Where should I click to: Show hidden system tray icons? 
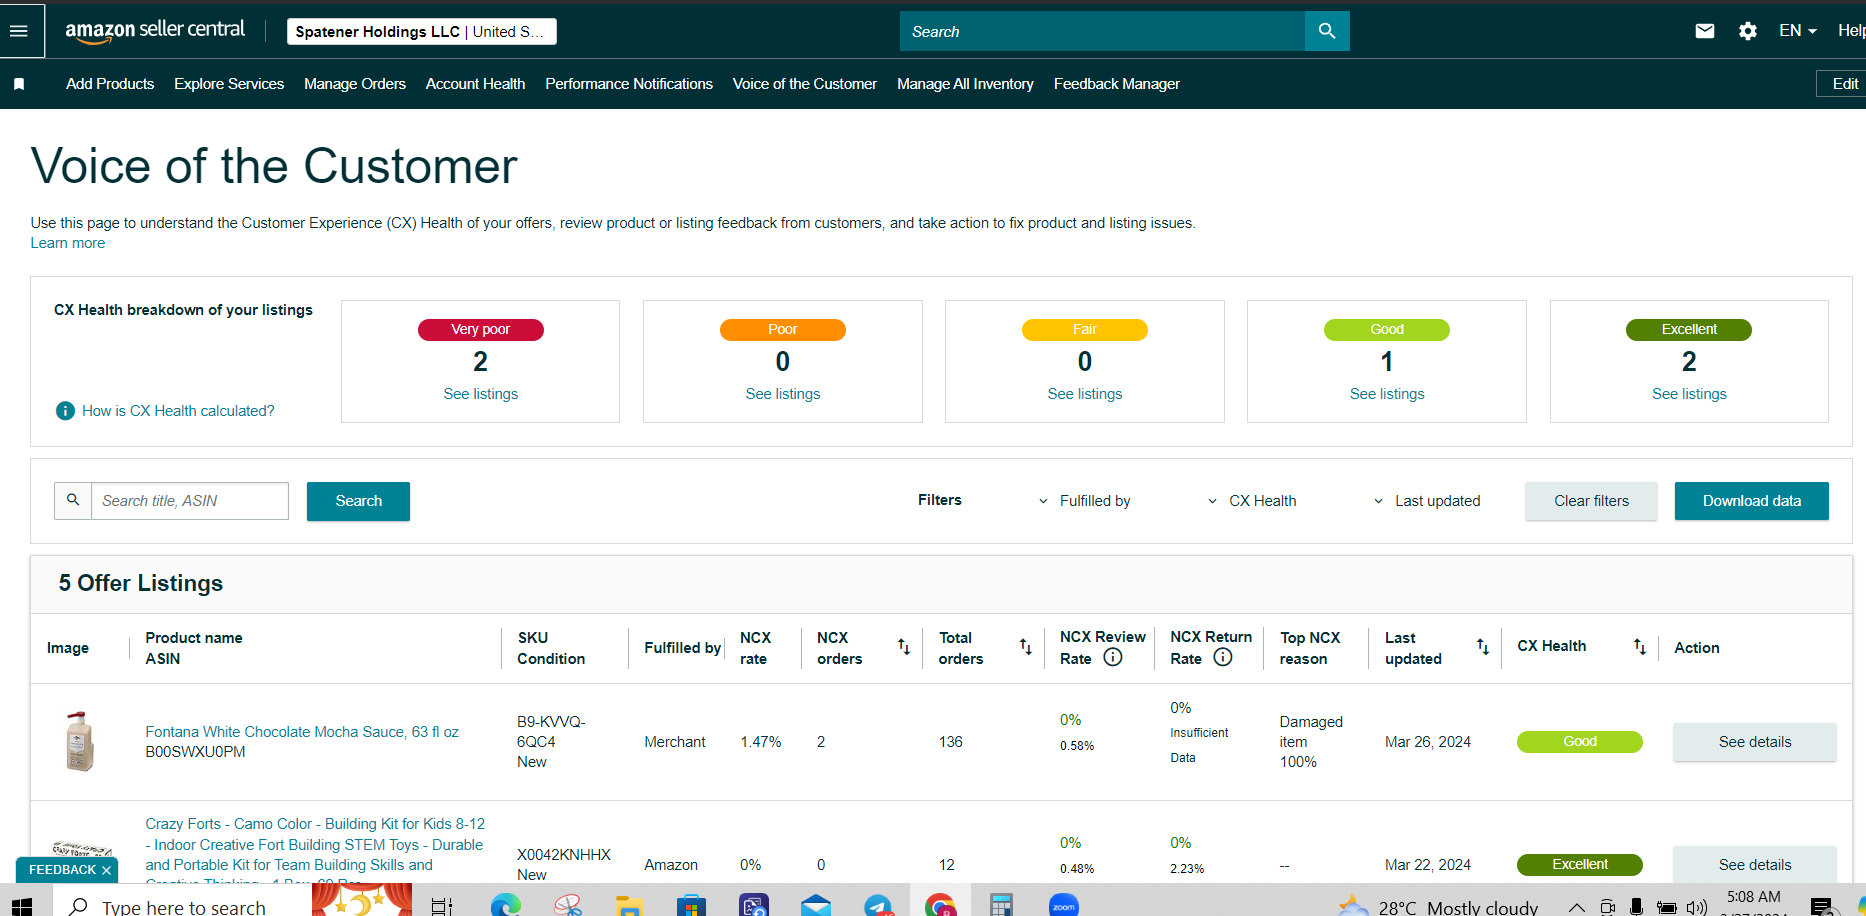(x=1577, y=907)
